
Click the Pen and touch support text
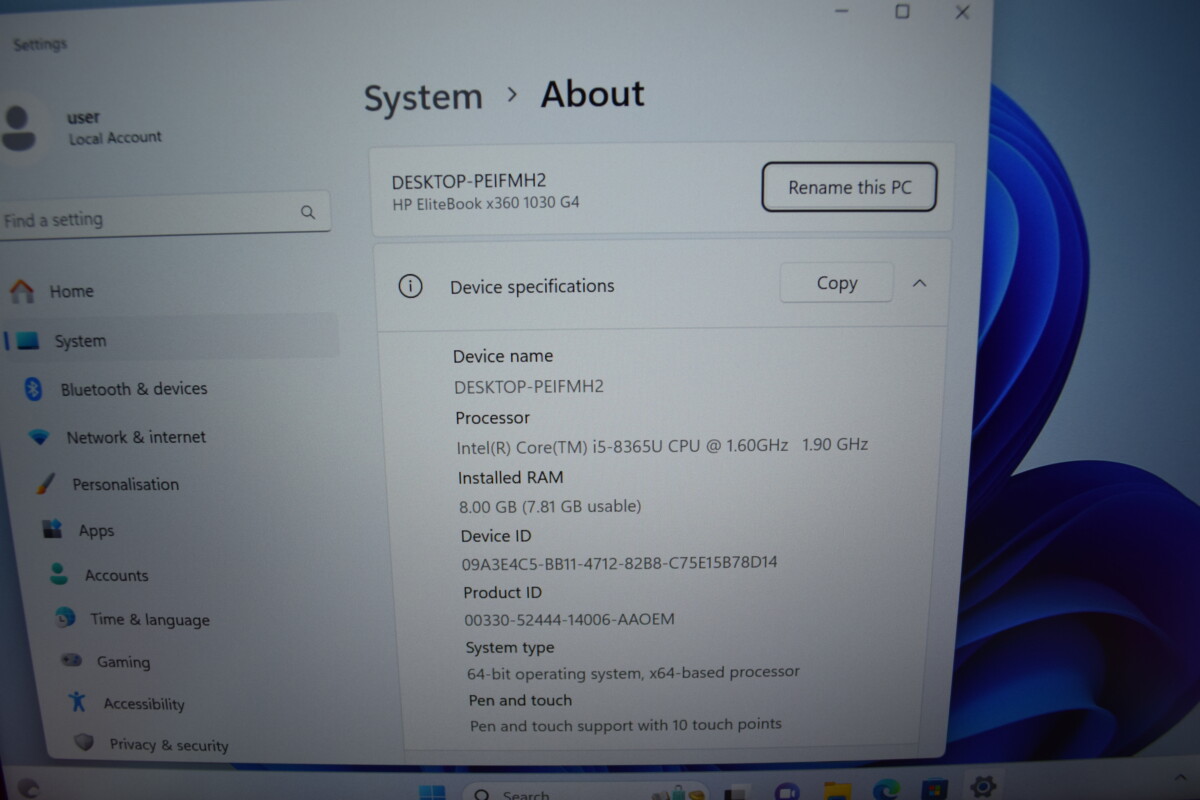(626, 724)
